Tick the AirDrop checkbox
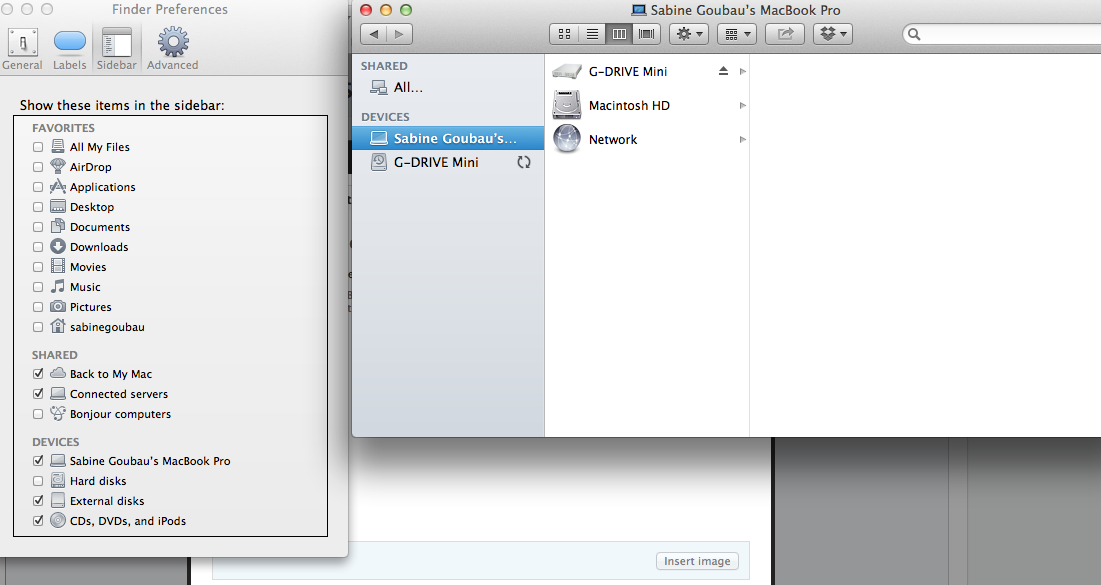The height and width of the screenshot is (585, 1101). point(38,167)
